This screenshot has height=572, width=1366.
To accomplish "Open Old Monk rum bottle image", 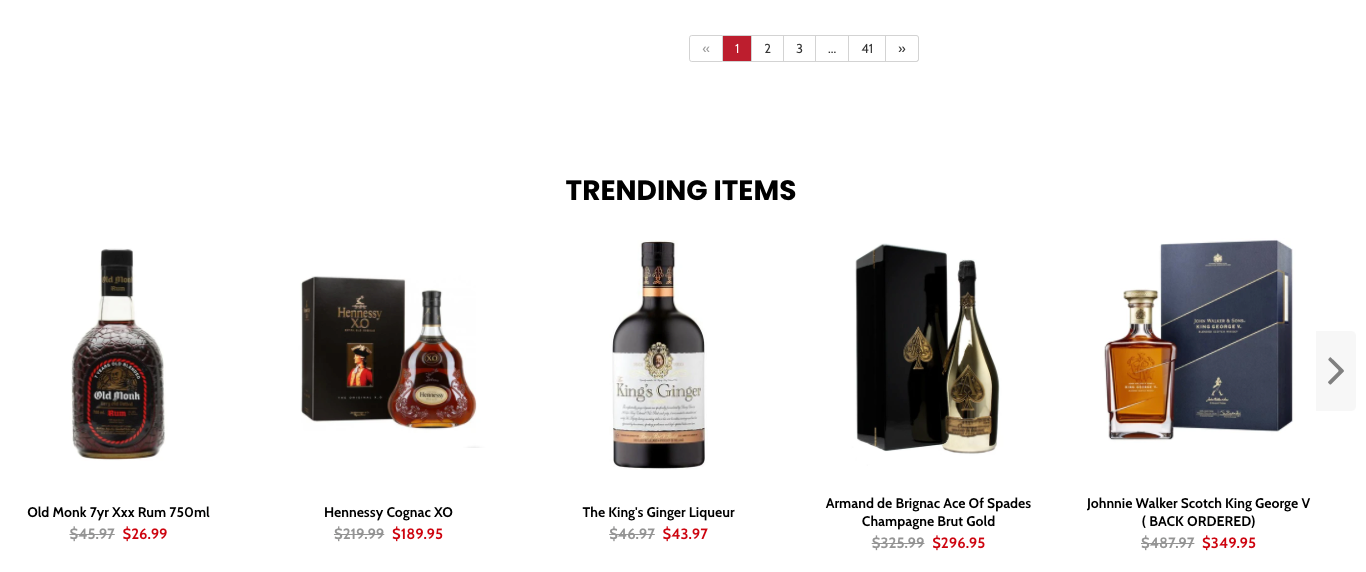I will point(118,355).
